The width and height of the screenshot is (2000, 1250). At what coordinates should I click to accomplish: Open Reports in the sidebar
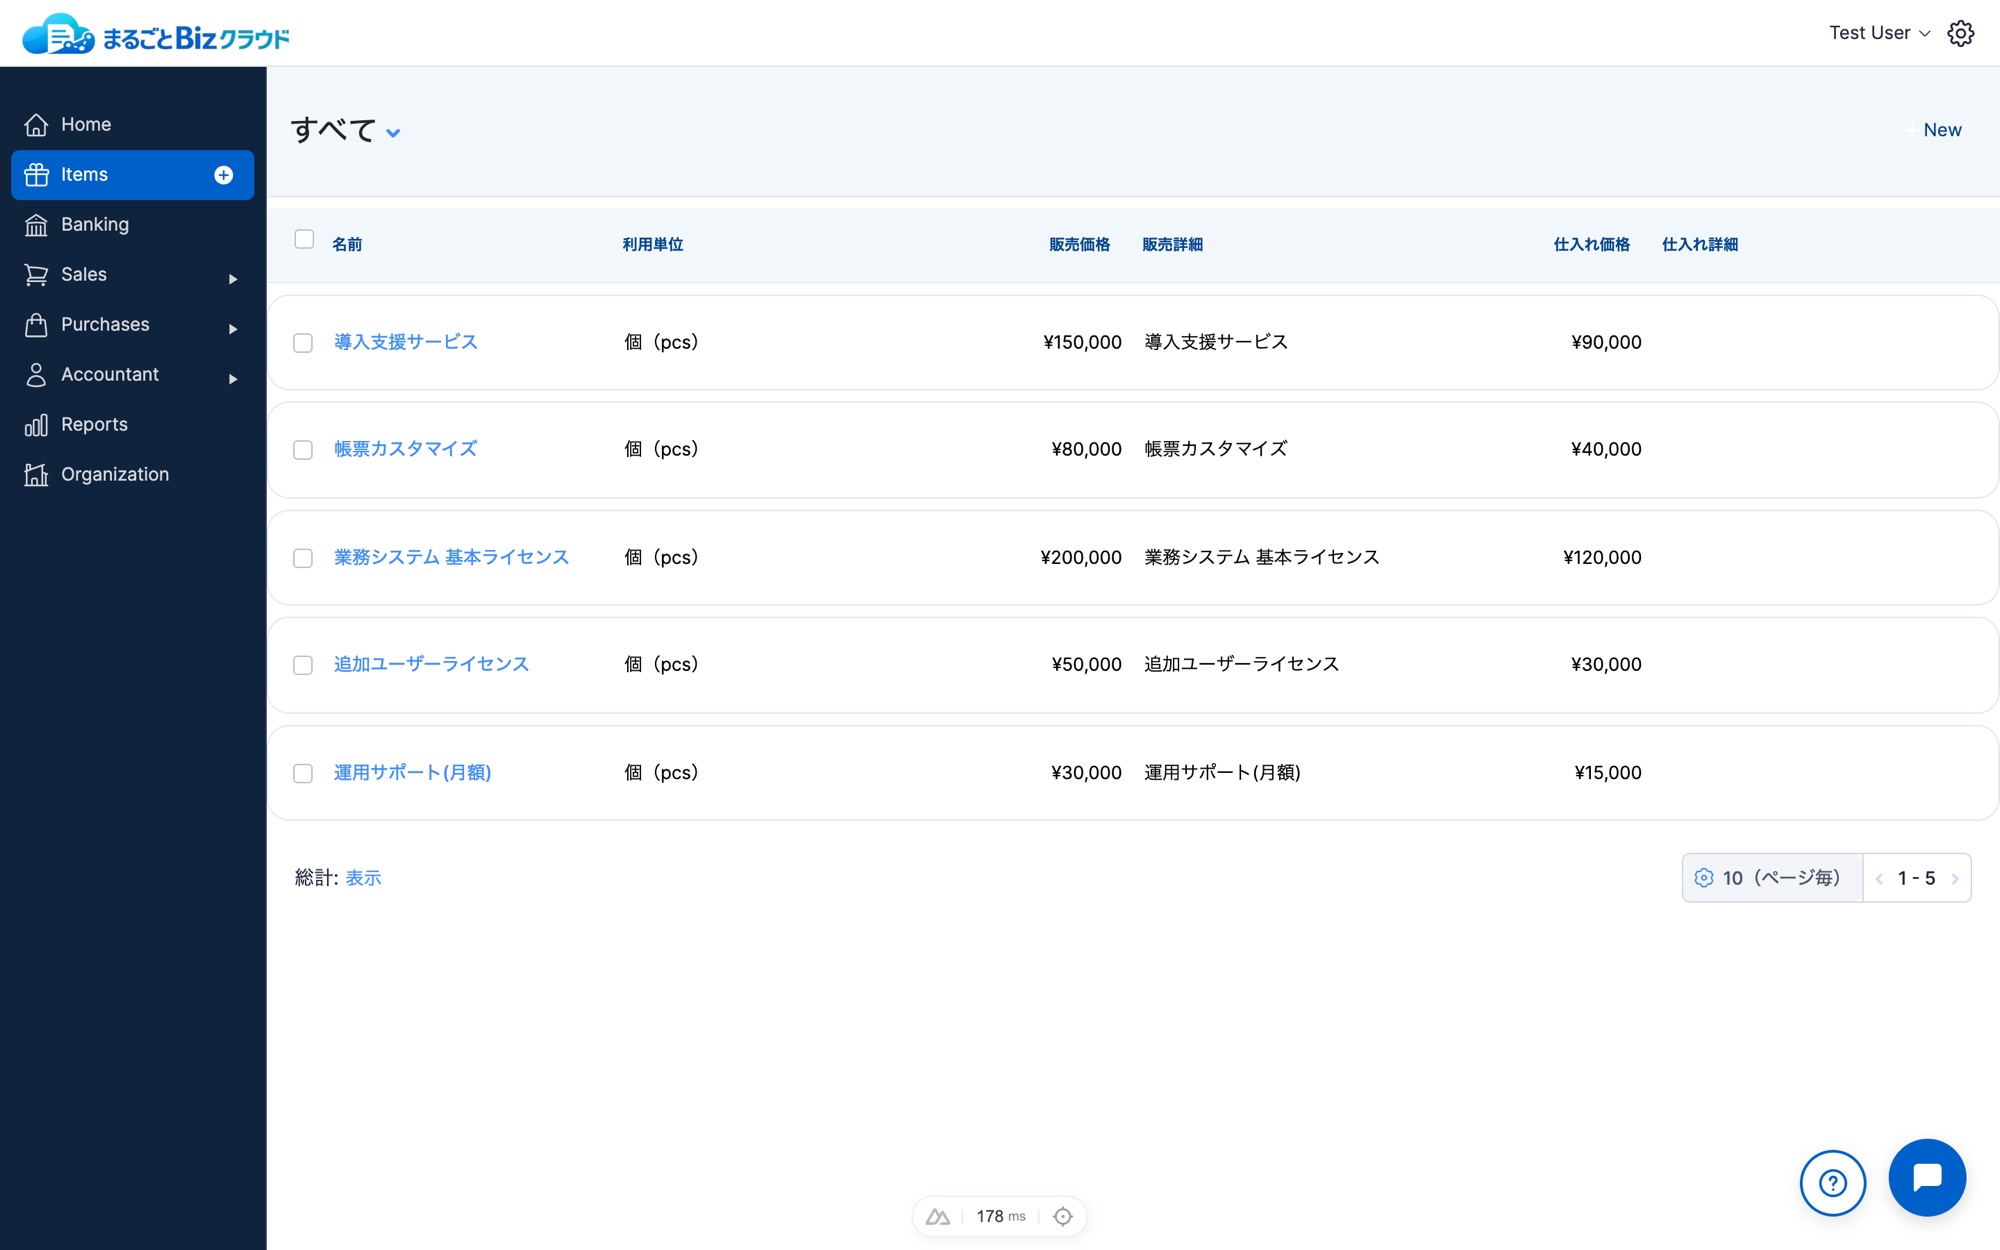[x=133, y=425]
